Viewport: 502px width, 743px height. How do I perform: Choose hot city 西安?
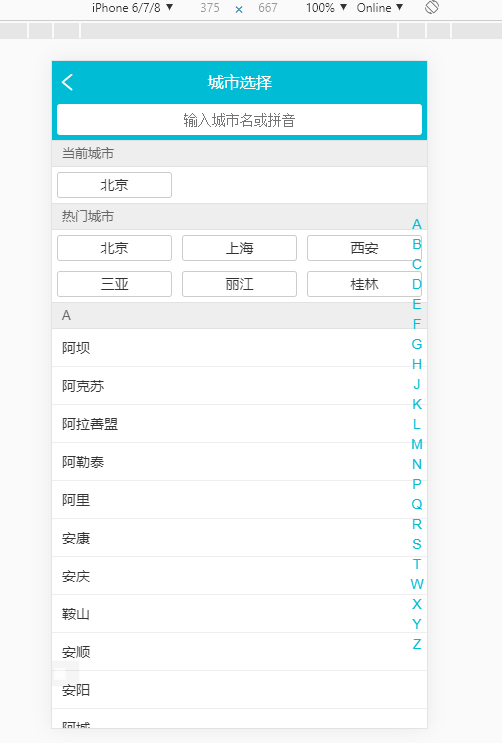click(x=365, y=248)
